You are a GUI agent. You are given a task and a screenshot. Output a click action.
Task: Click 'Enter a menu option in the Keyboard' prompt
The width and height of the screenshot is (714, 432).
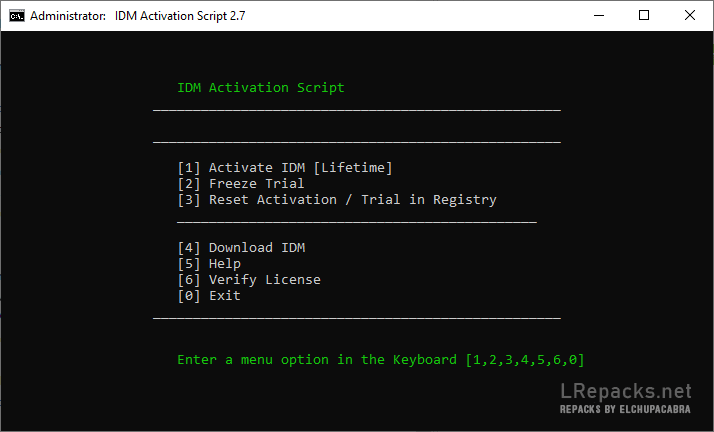tap(381, 360)
